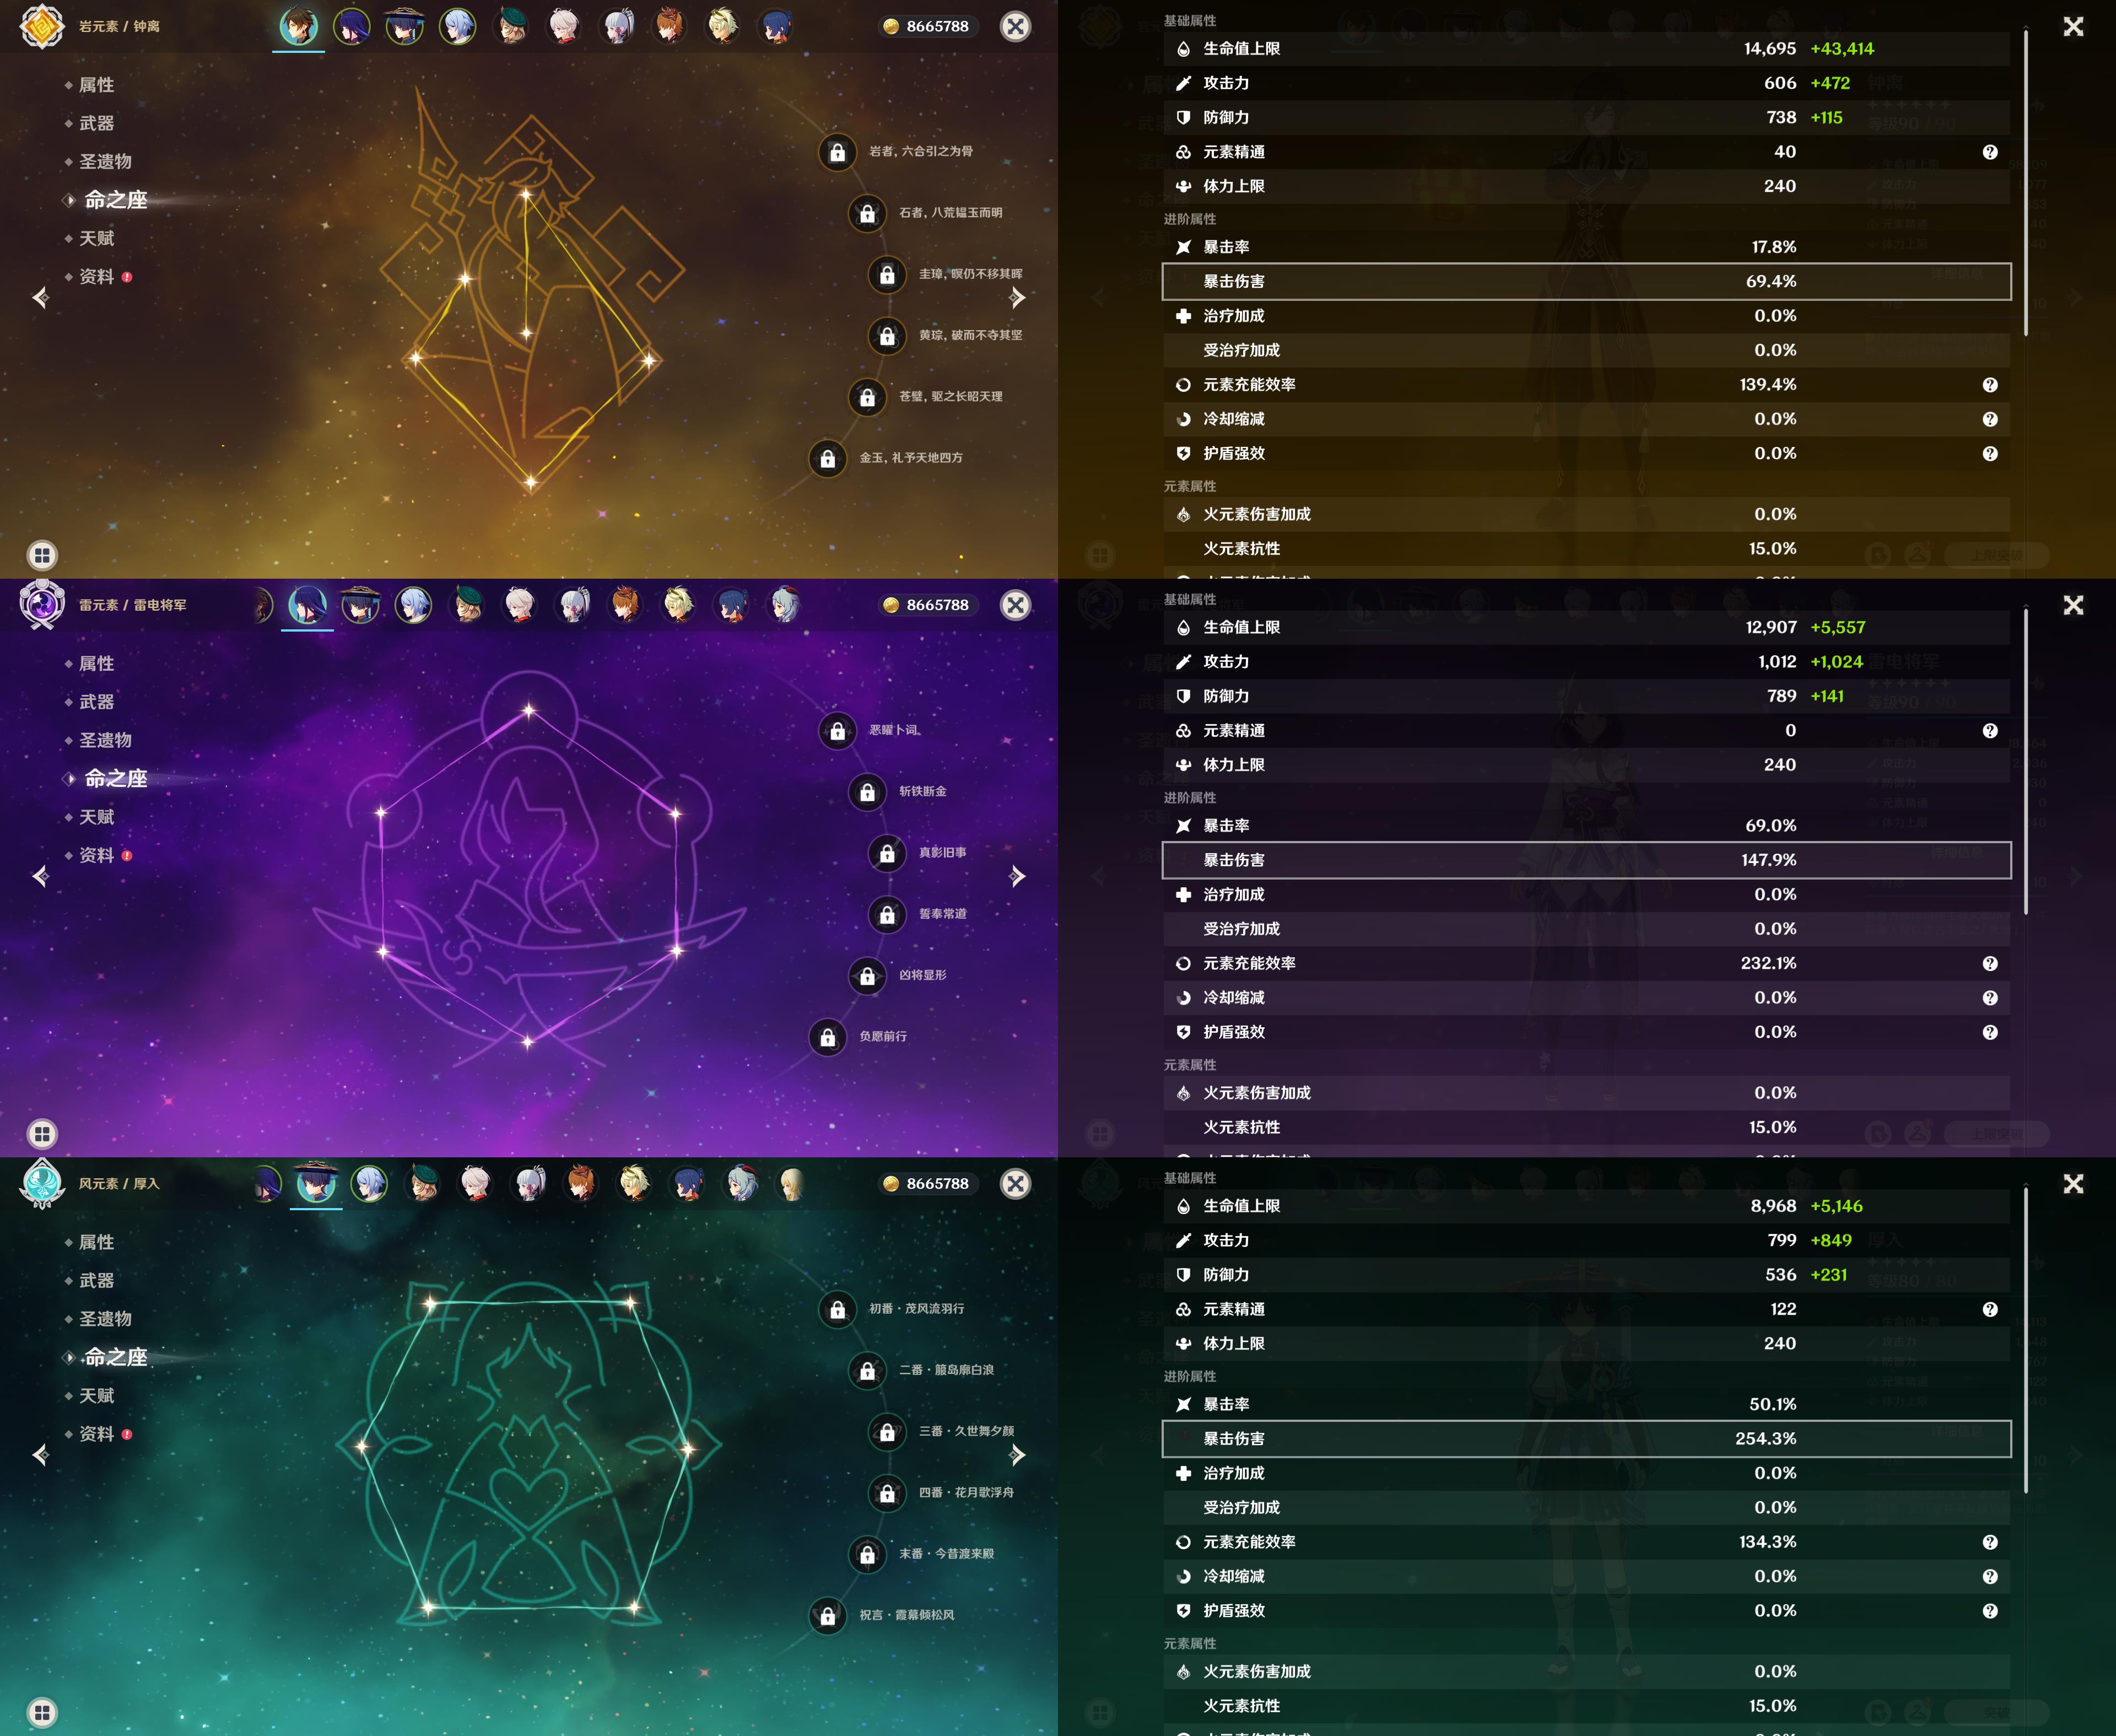This screenshot has height=1736, width=2116.
Task: Select the 暴击伤害 69.4% stat row
Action: point(1585,281)
